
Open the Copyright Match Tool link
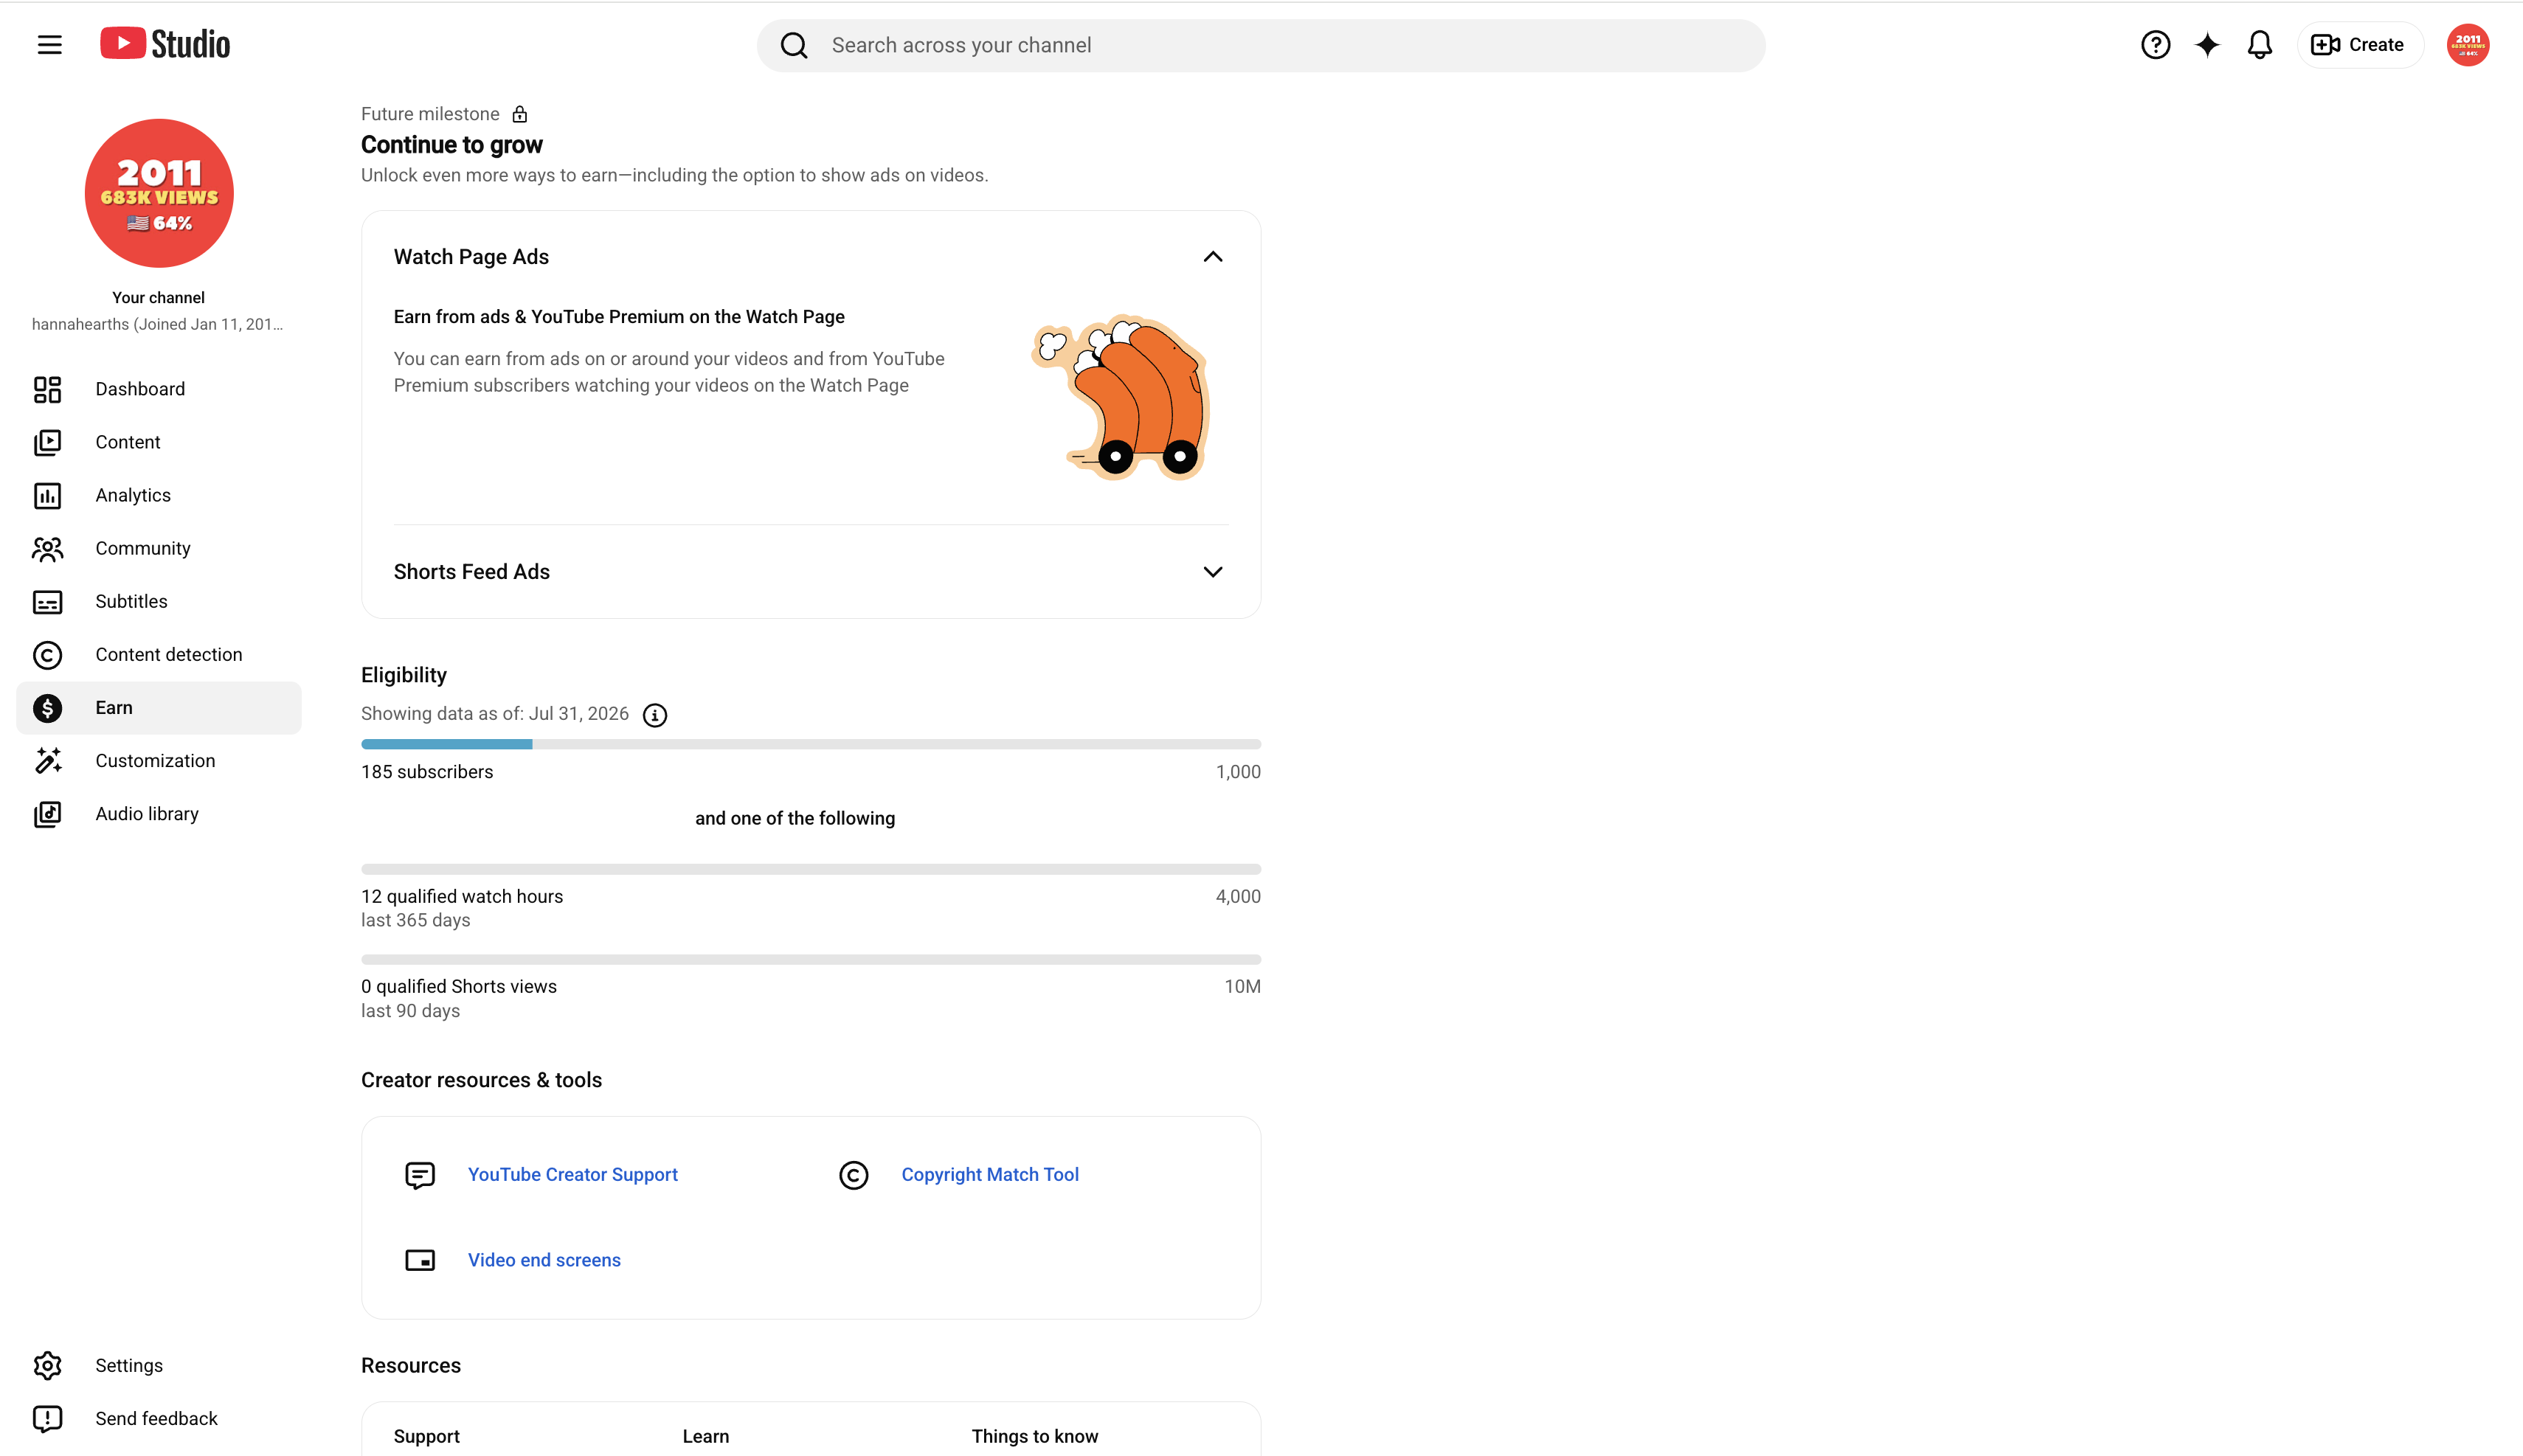coord(990,1175)
